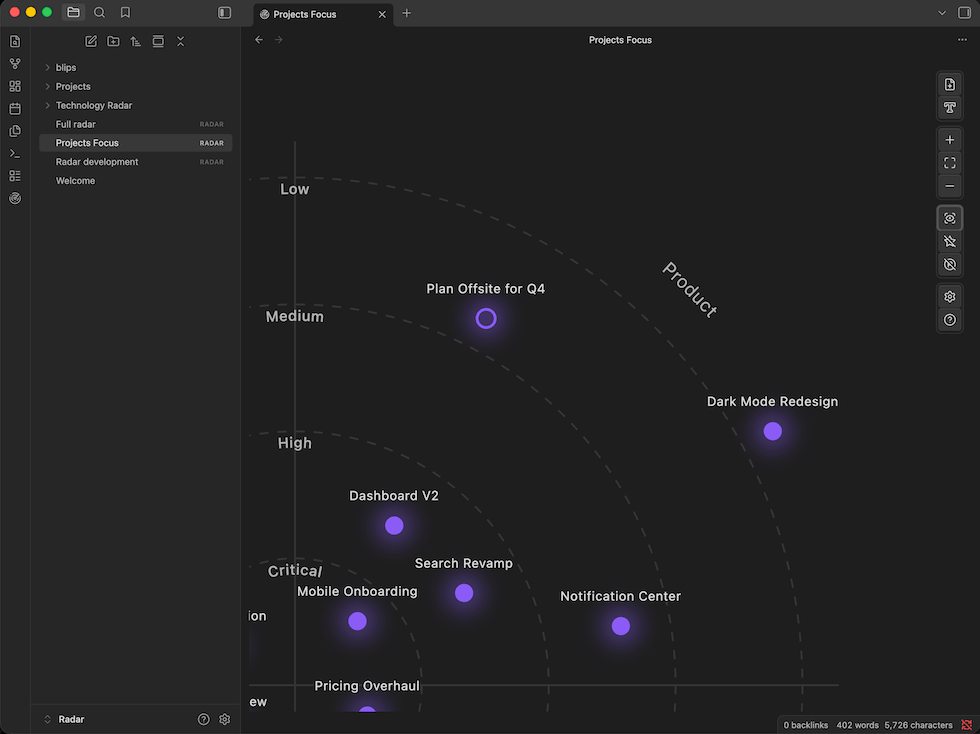980x734 pixels.
Task: Zoom in on the radar
Action: [949, 140]
